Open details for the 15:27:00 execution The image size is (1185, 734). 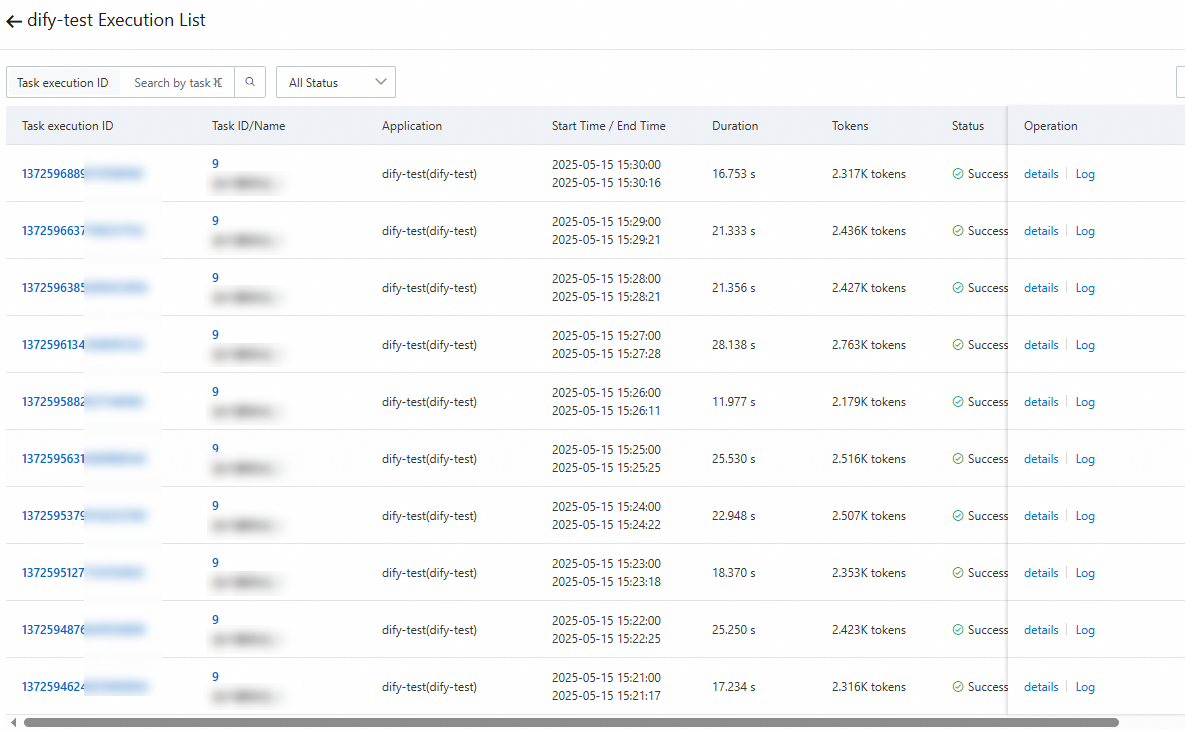tap(1041, 345)
